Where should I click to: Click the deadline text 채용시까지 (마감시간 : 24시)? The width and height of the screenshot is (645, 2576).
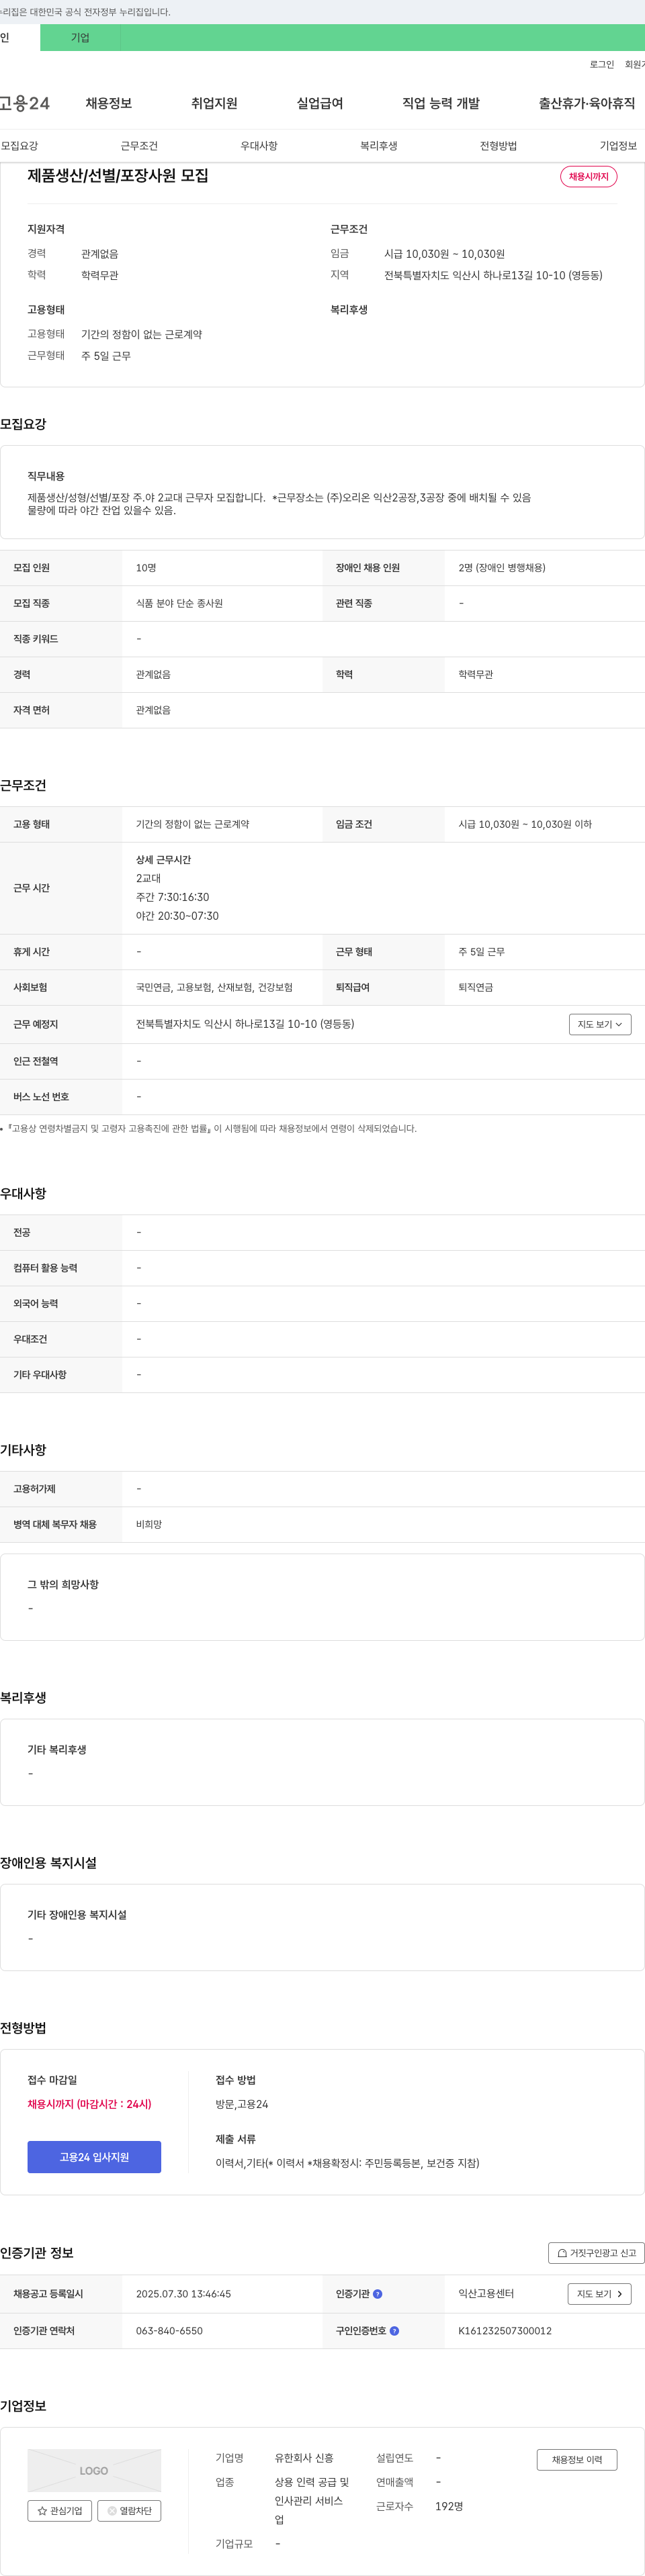pyautogui.click(x=89, y=2104)
